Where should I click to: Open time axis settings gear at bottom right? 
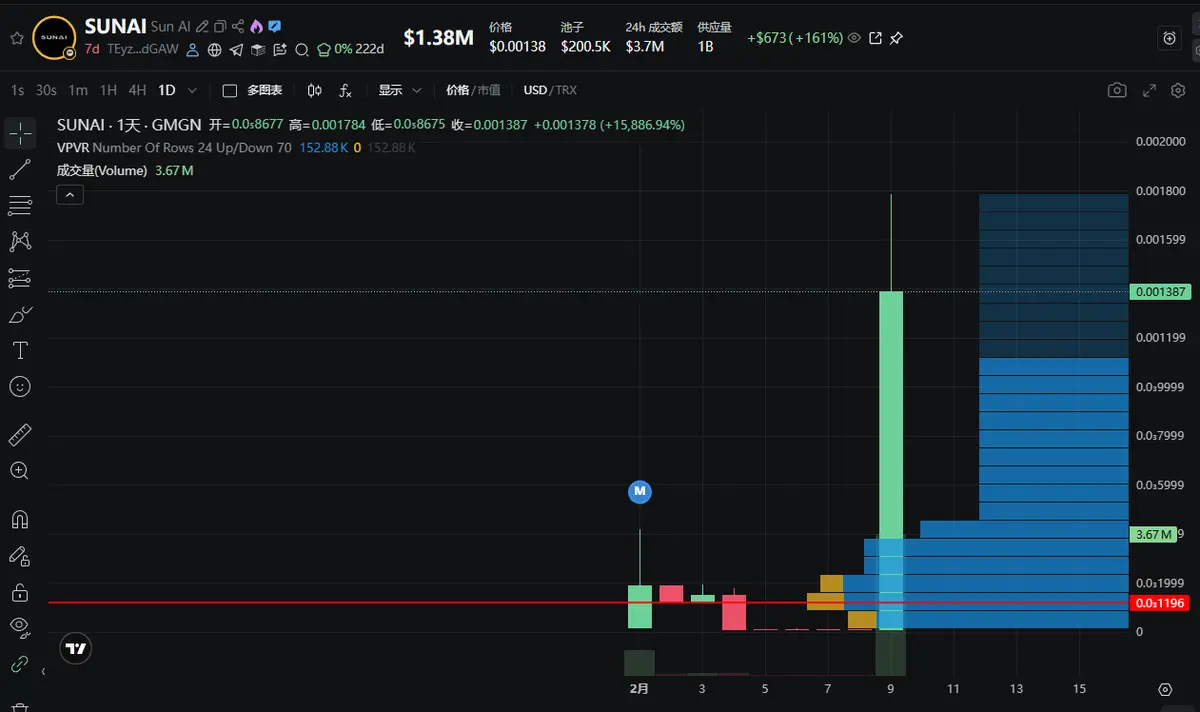pos(1165,689)
